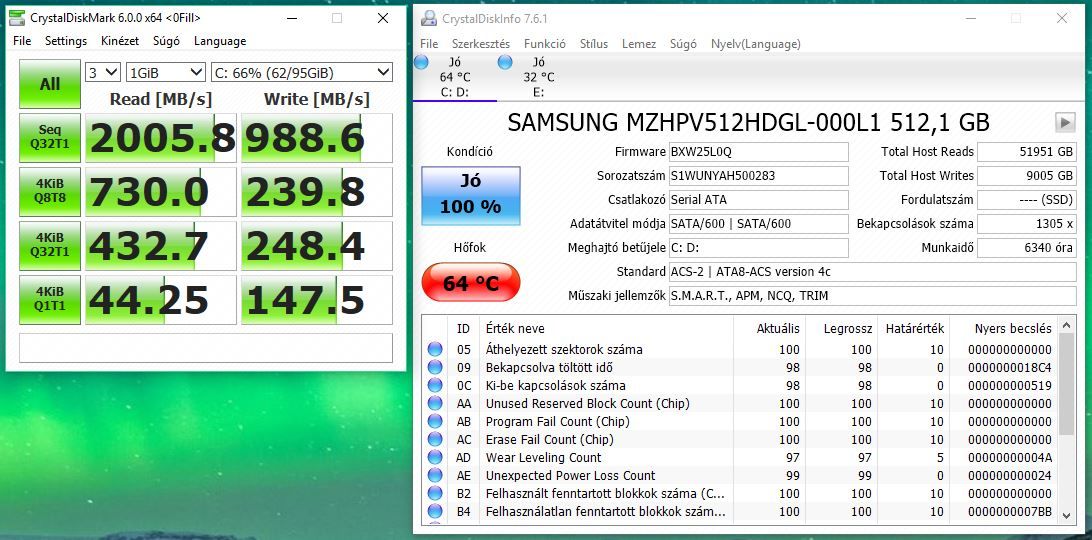Viewport: 1092px width, 540px height.
Task: Click the CrystalDiskMark app icon in title bar
Action: (17, 18)
